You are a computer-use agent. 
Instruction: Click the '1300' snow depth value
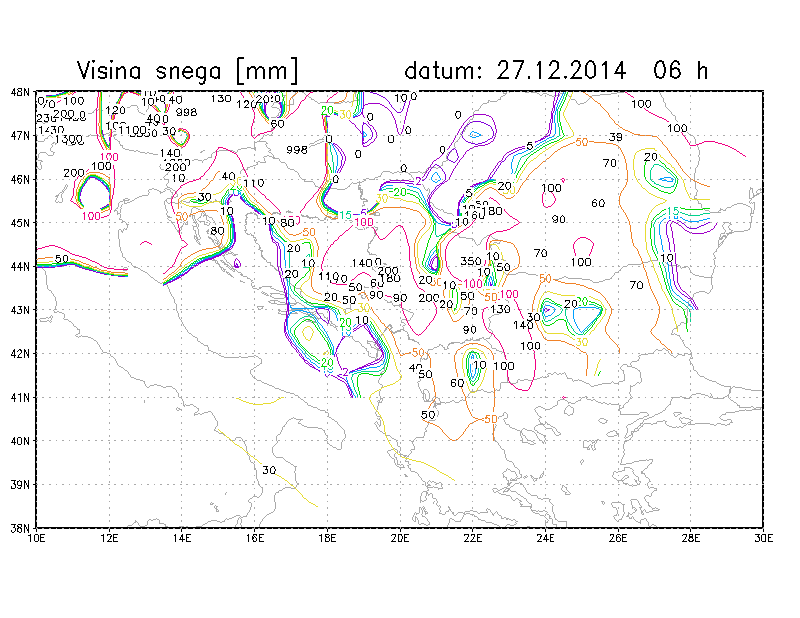point(68,139)
